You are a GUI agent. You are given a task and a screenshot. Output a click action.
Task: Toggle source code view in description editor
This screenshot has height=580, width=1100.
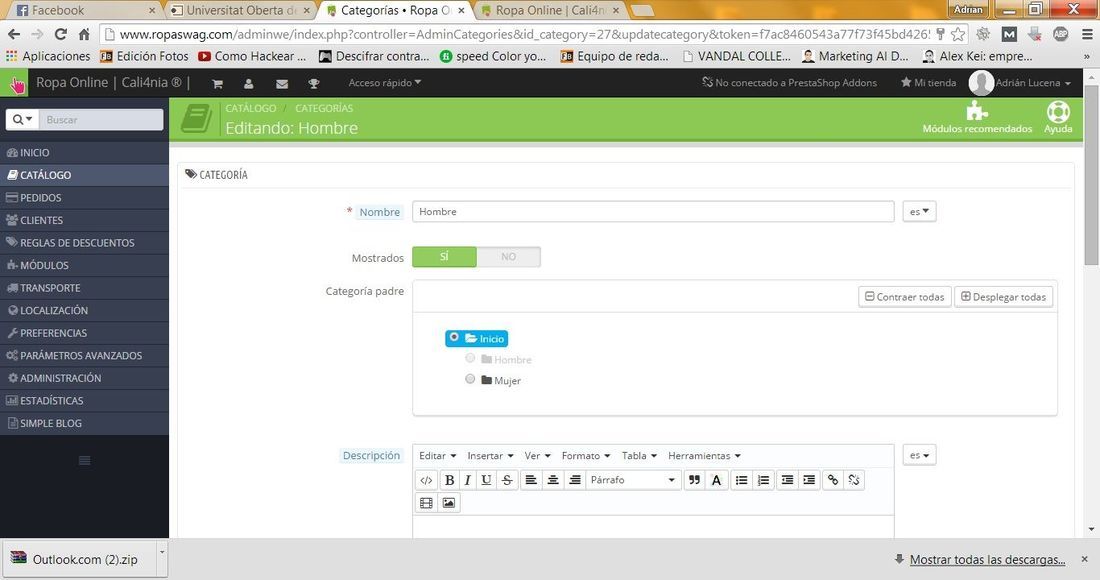(x=426, y=480)
